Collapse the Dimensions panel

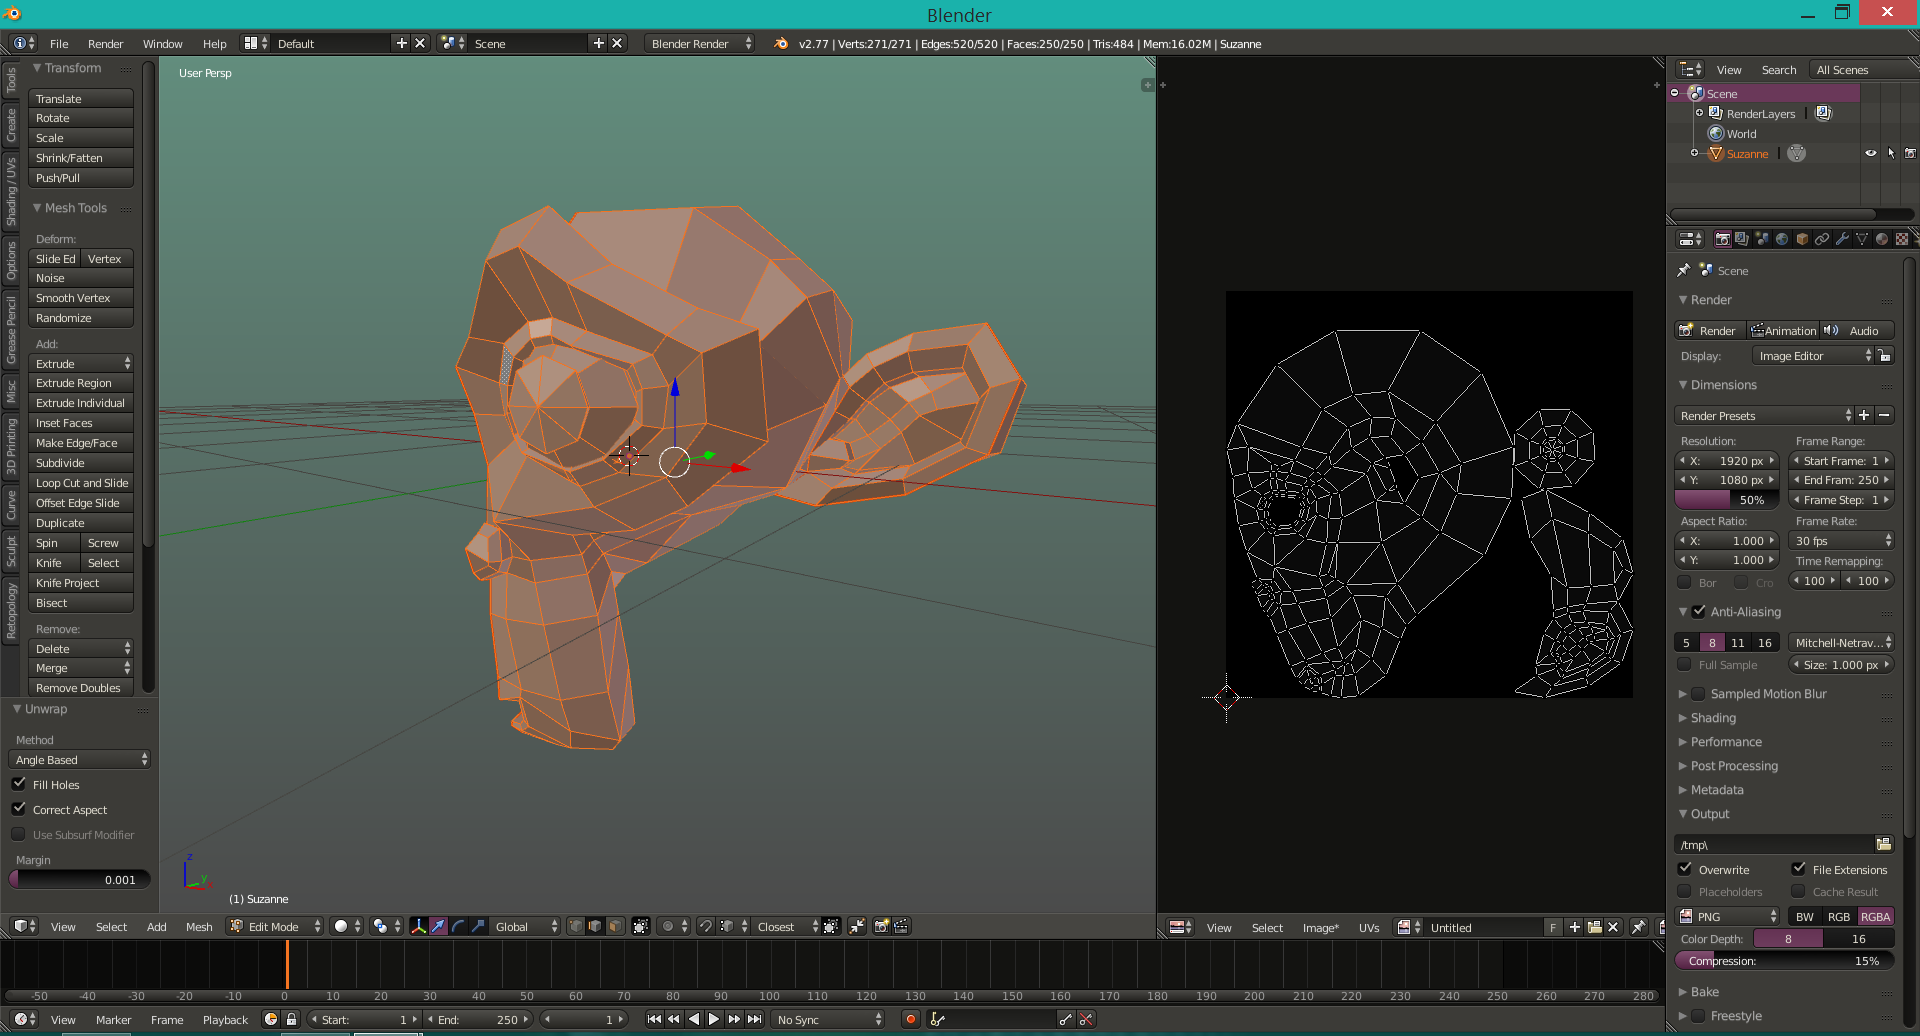point(1723,385)
